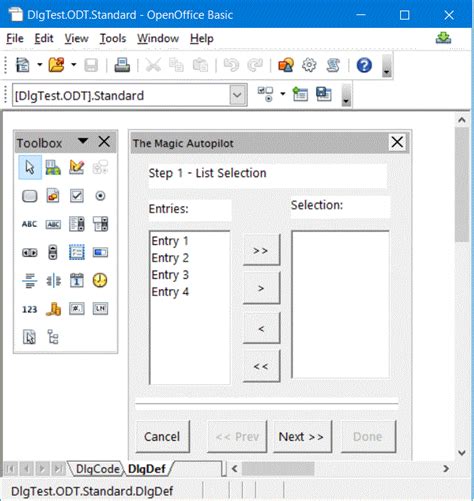Choose the Currency Field coins tool
The height and width of the screenshot is (501, 474).
tap(53, 309)
